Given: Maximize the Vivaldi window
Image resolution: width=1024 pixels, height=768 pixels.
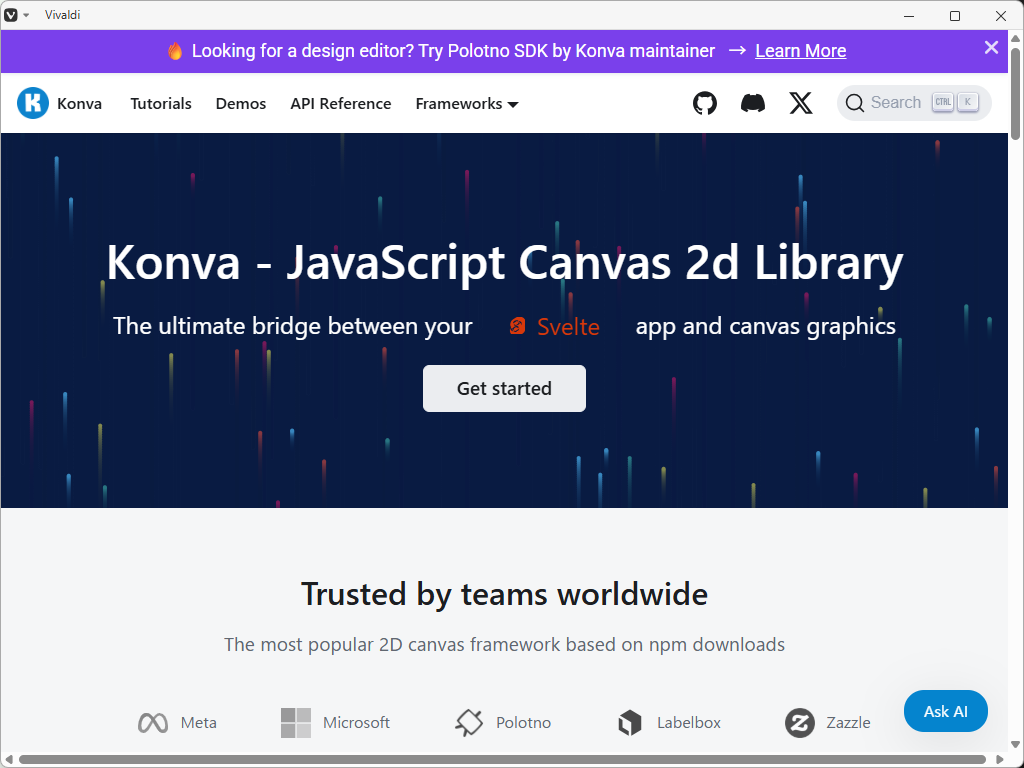Looking at the screenshot, I should [x=955, y=16].
